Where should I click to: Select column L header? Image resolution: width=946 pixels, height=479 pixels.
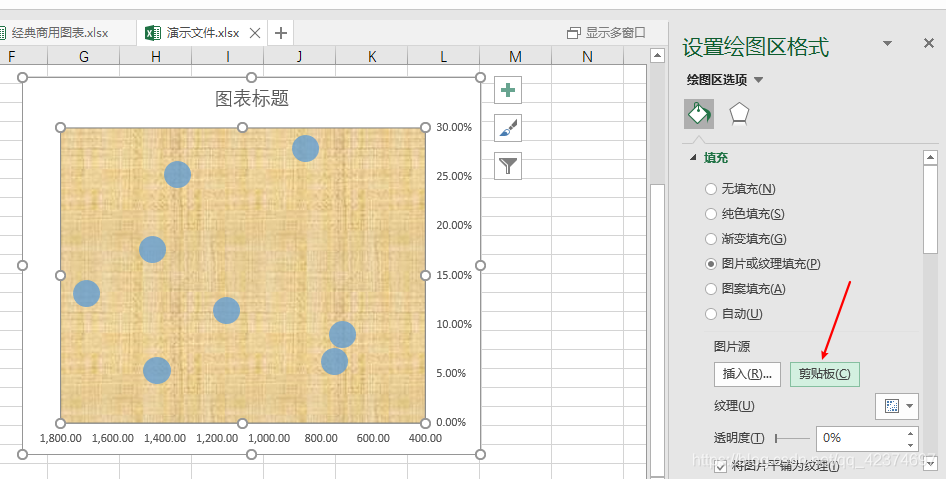(x=443, y=56)
